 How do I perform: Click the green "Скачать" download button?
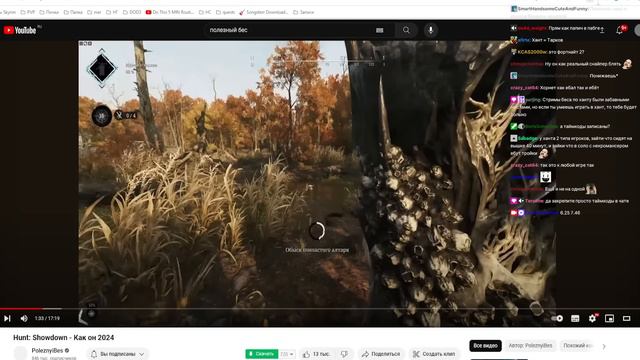pyautogui.click(x=262, y=354)
